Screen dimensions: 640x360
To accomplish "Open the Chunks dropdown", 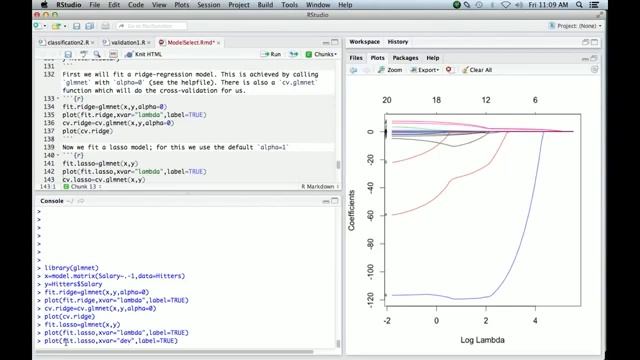I will point(321,54).
